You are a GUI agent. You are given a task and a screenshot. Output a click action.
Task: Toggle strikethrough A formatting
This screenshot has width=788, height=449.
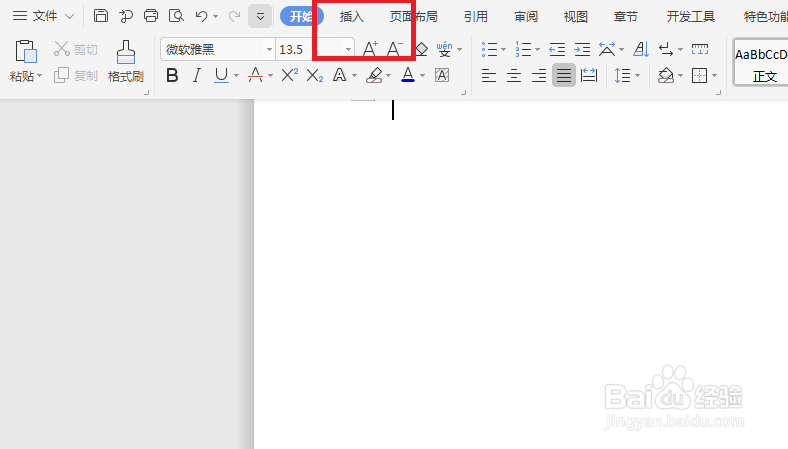(255, 75)
